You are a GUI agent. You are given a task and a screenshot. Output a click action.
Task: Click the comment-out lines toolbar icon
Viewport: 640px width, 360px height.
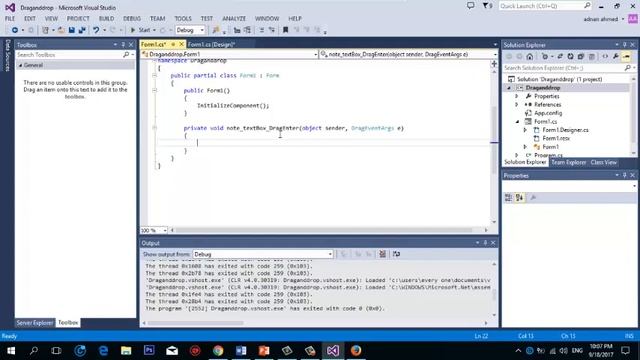click(262, 30)
